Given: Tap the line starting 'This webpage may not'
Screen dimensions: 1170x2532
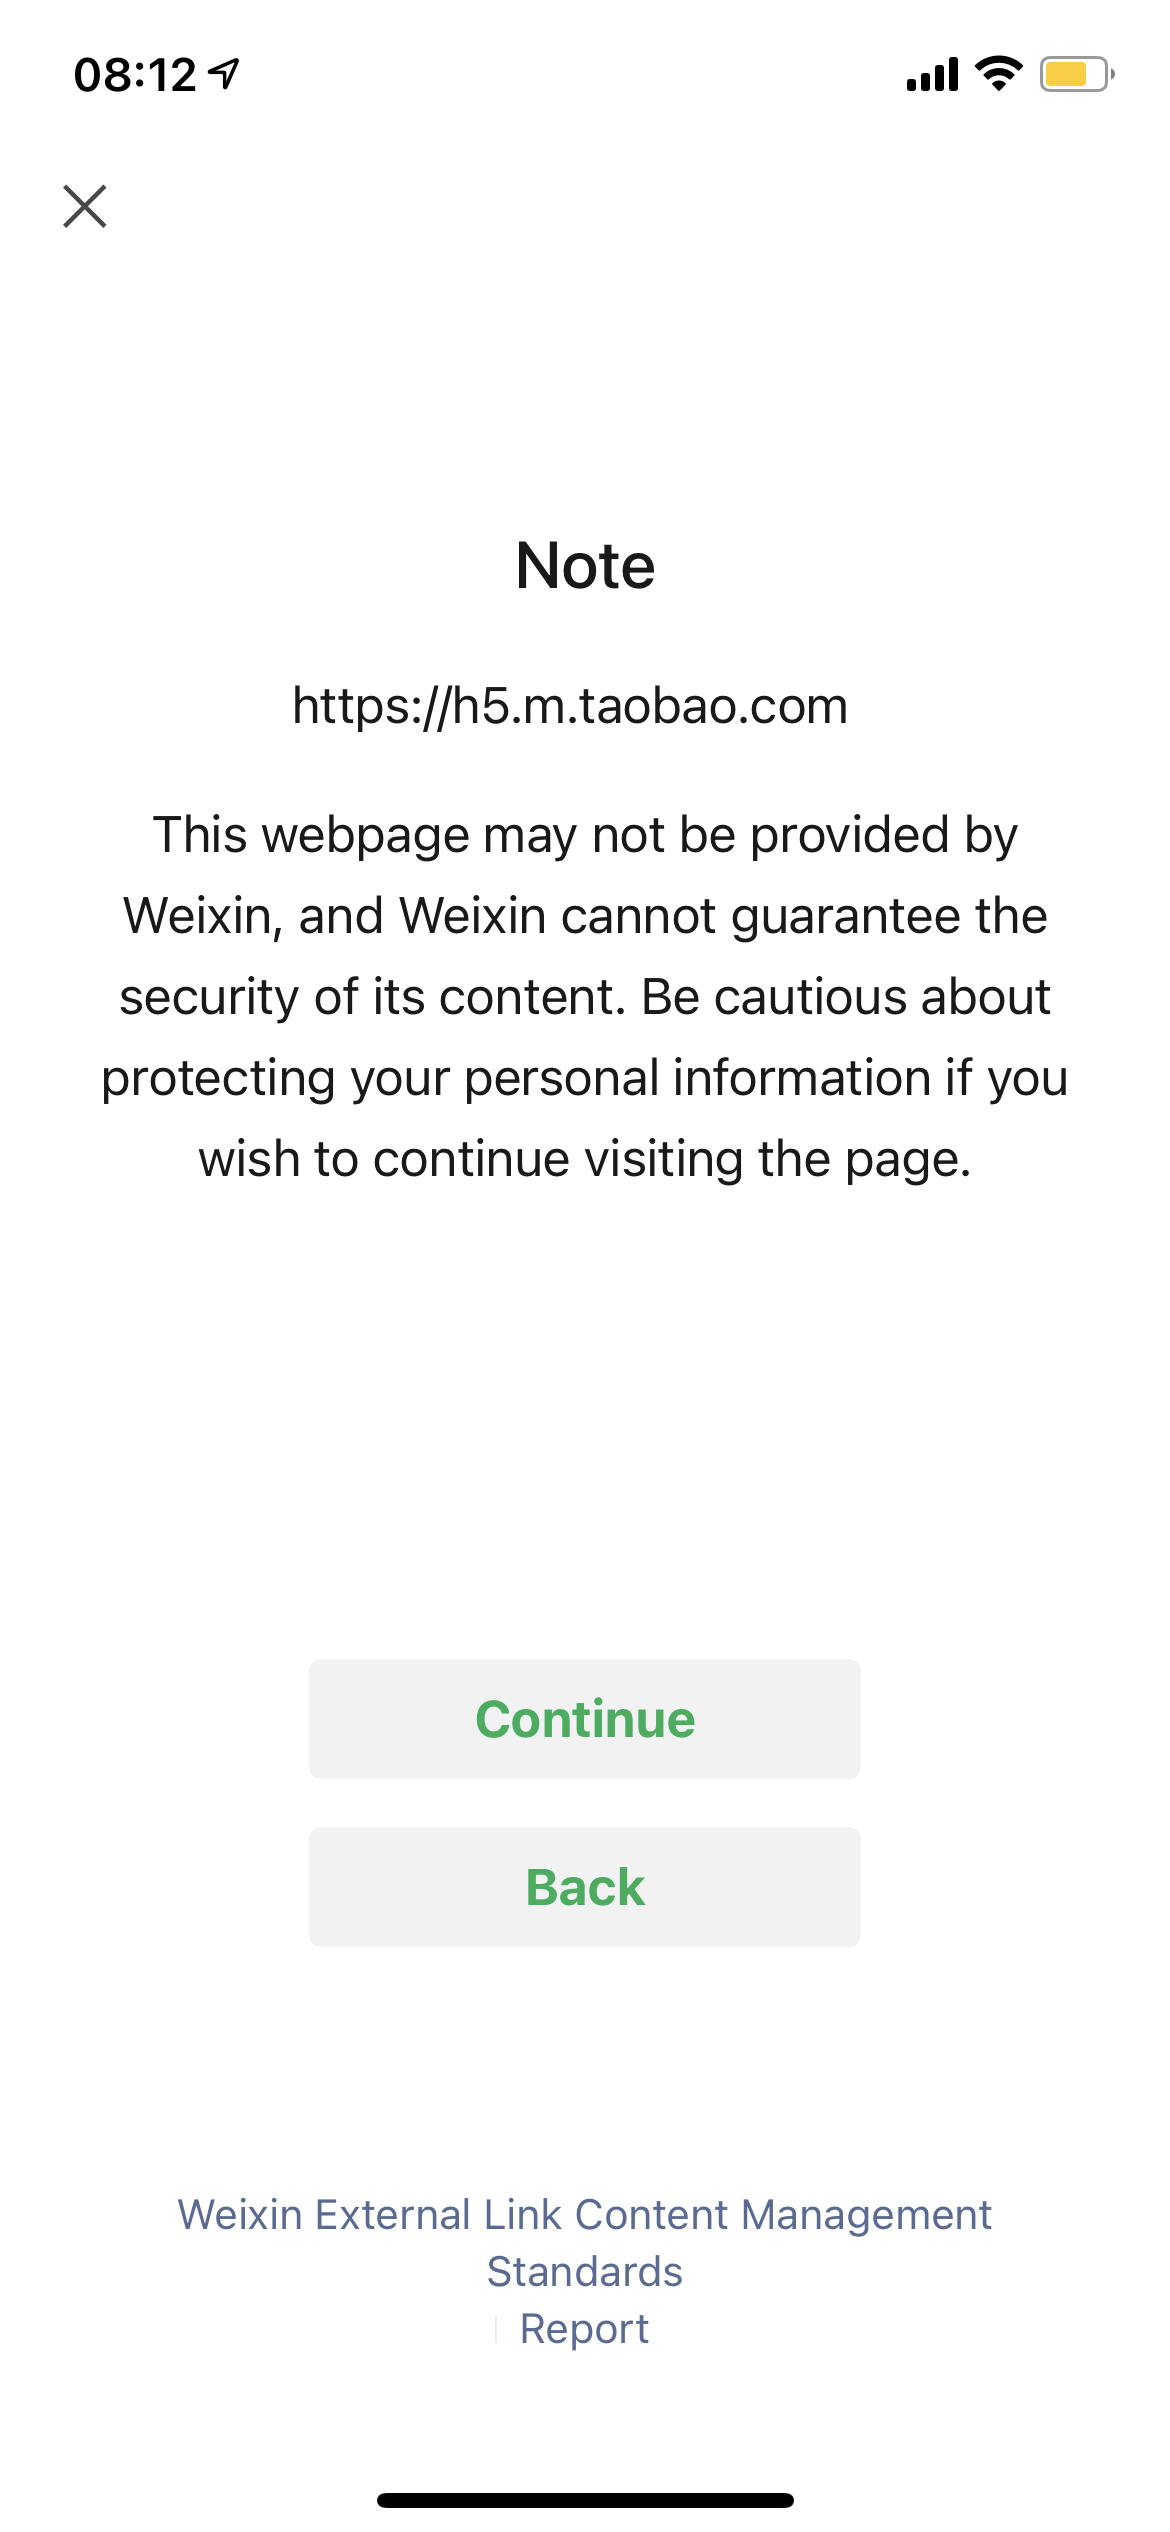Looking at the screenshot, I should pyautogui.click(x=585, y=835).
